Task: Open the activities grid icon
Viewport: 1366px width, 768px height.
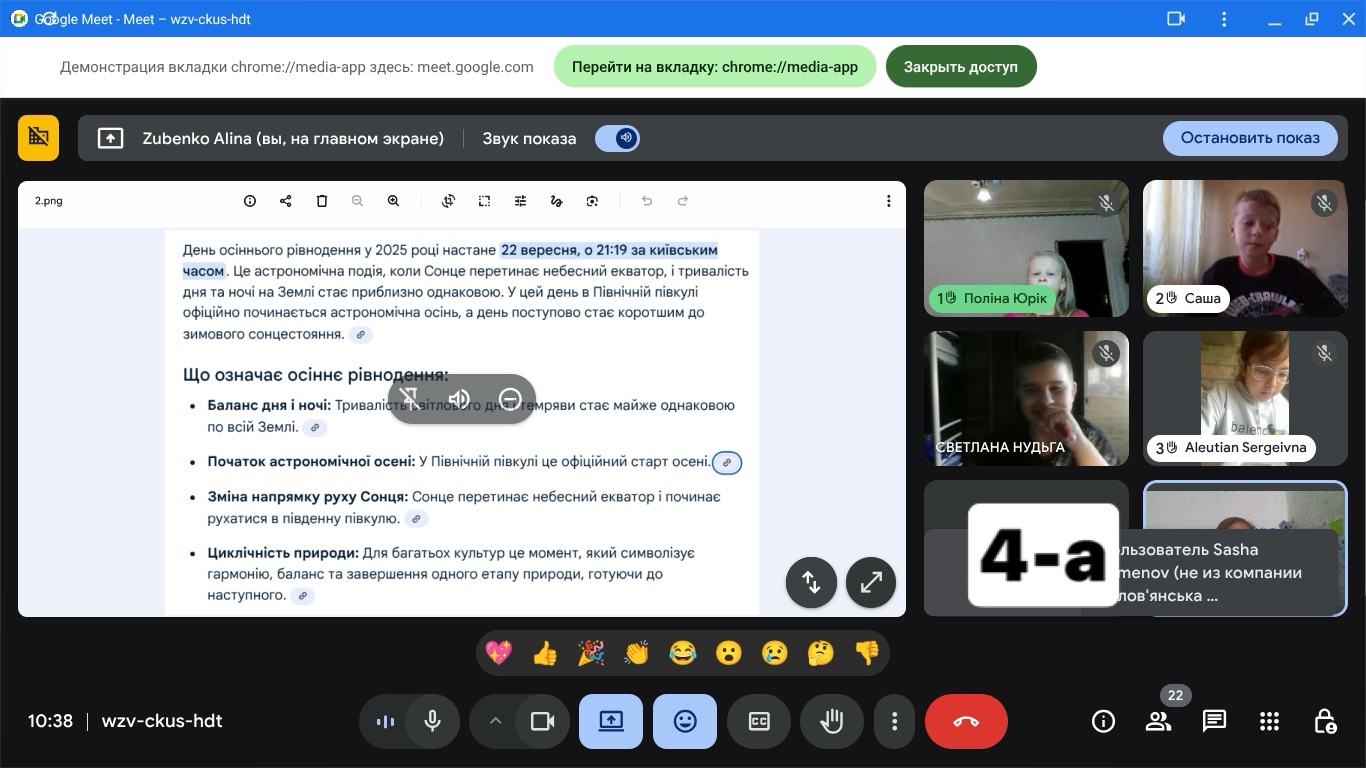Action: [x=1269, y=721]
